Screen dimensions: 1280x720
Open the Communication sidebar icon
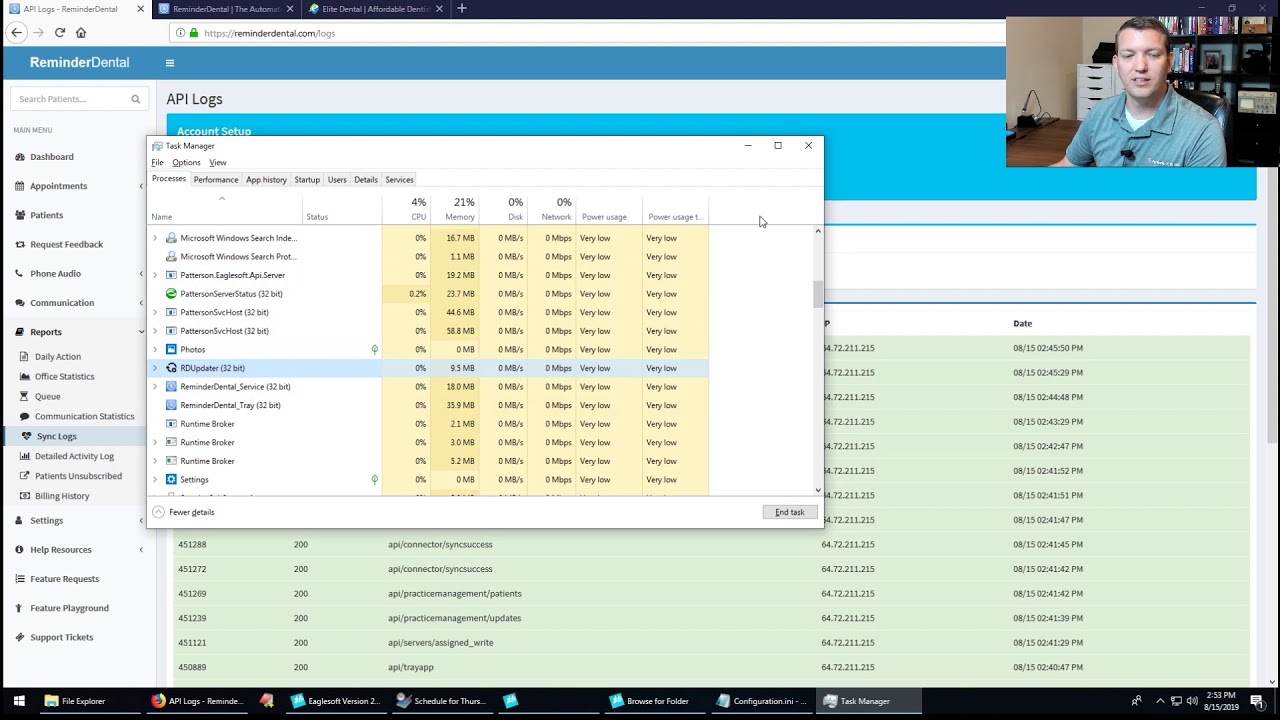point(20,303)
